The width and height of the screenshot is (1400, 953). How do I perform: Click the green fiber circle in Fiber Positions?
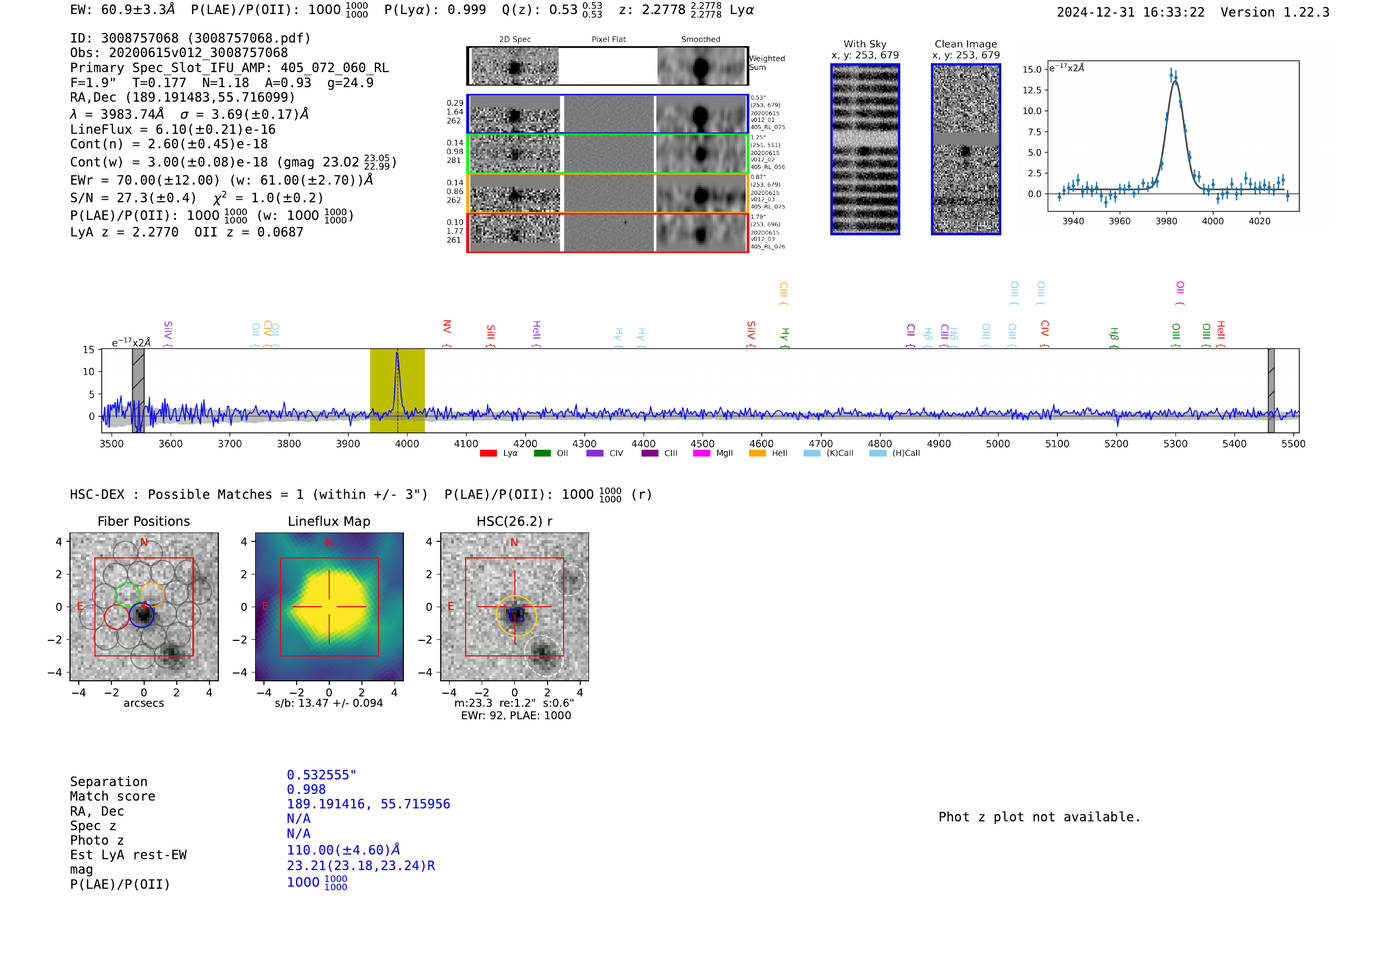pos(127,594)
